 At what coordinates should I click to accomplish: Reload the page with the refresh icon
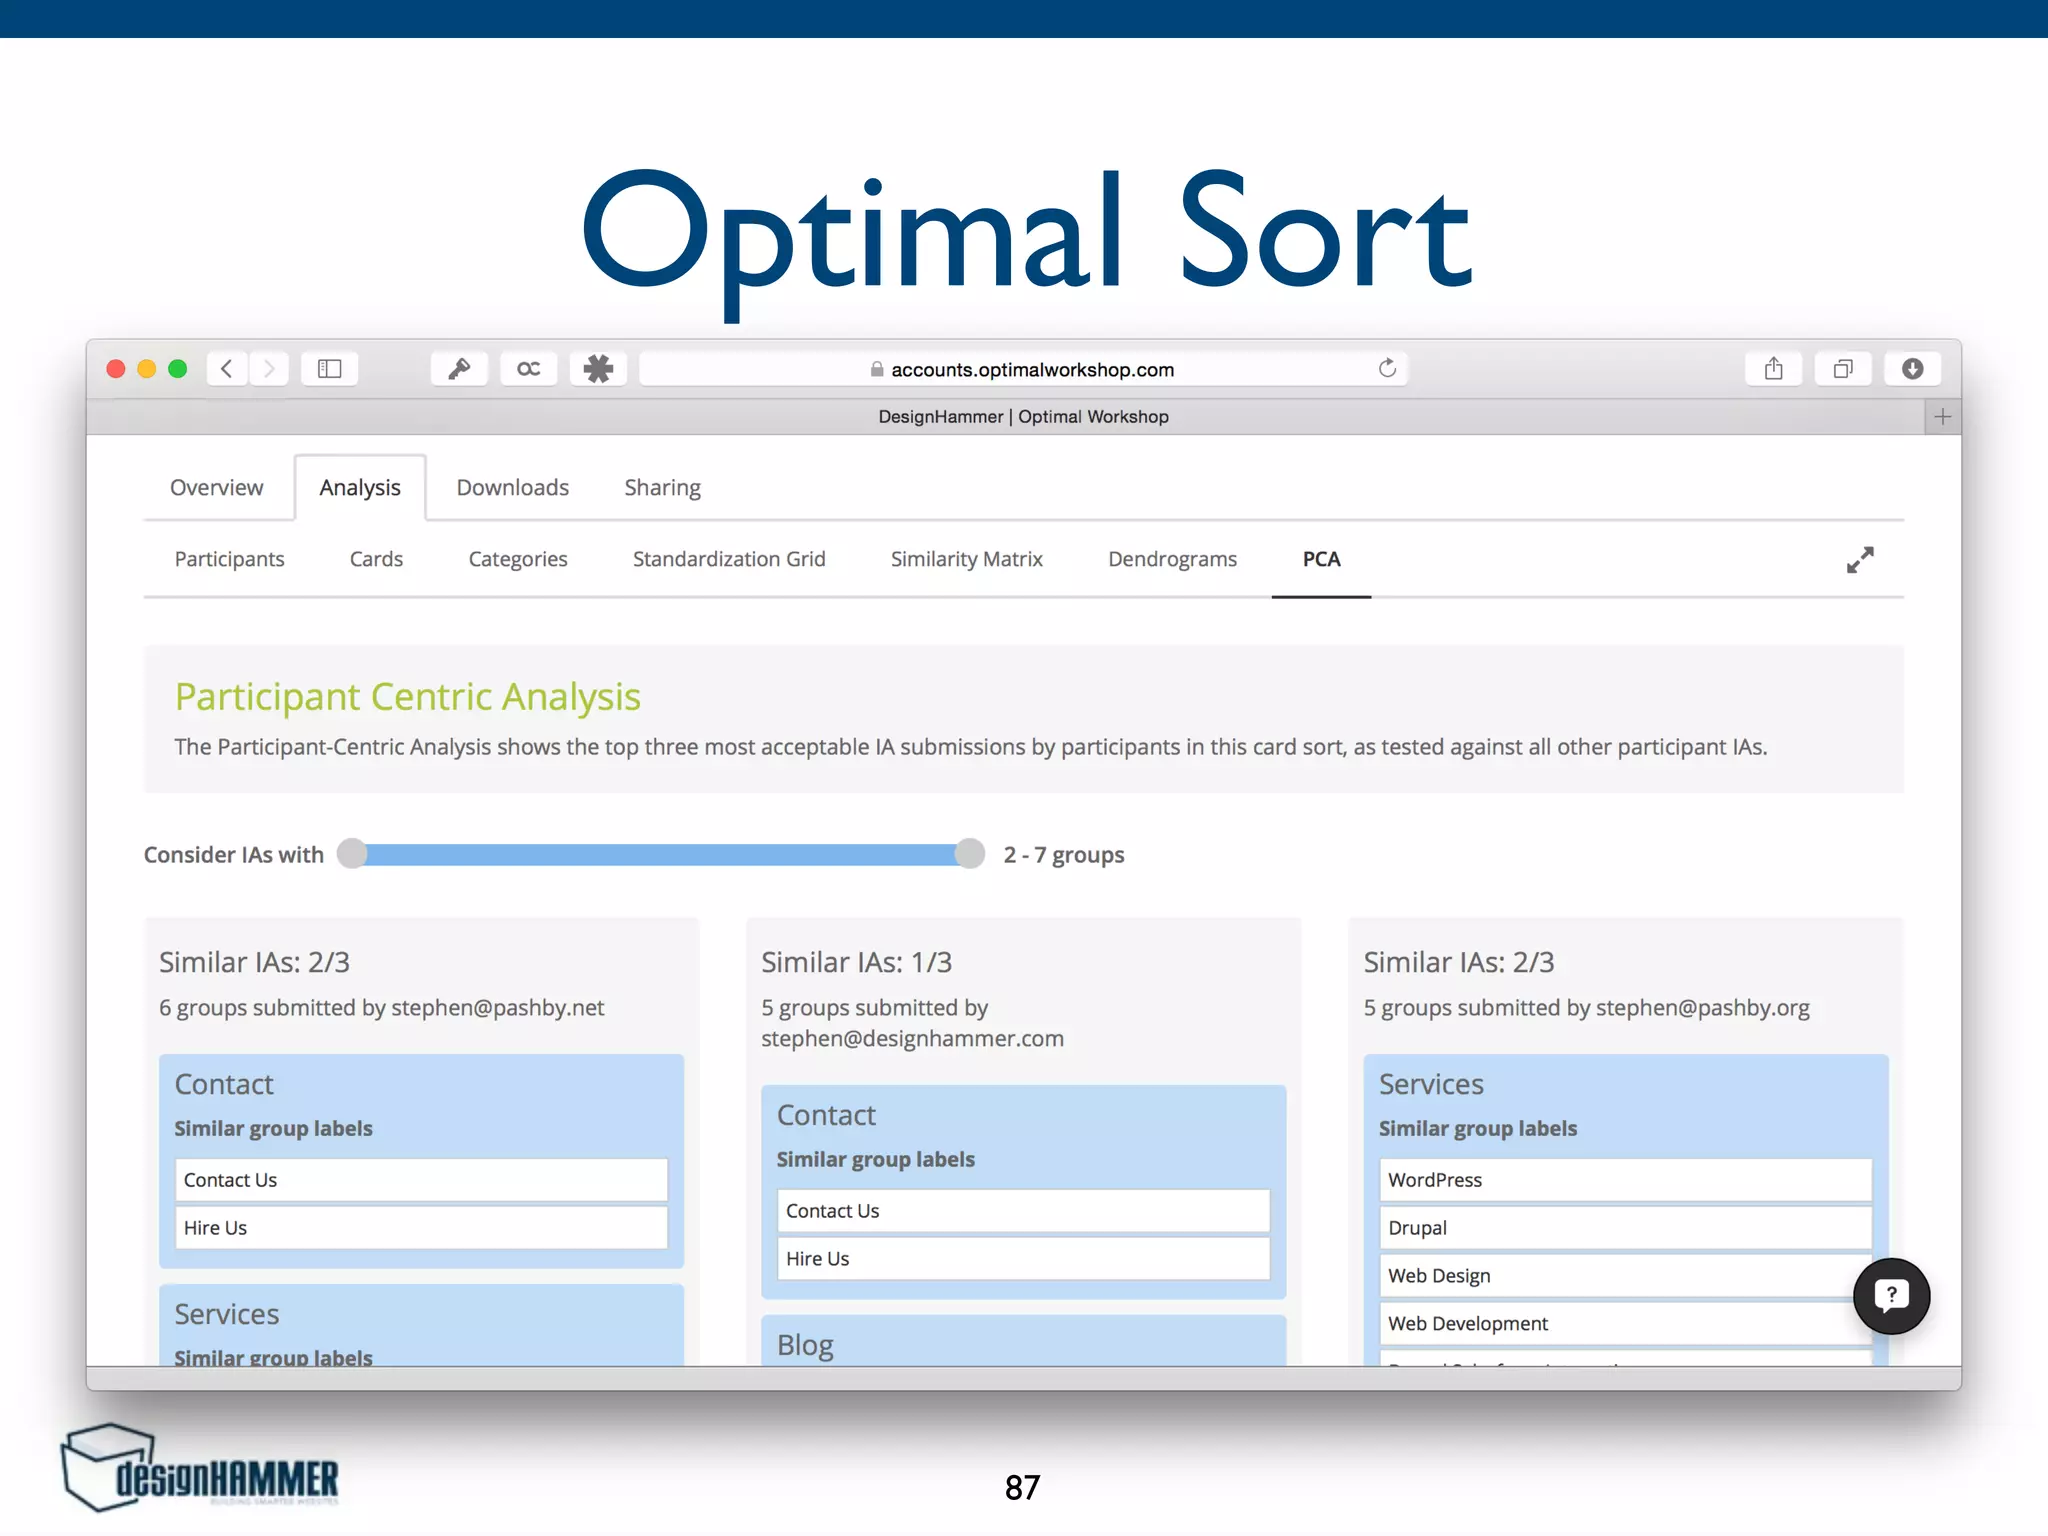[x=1387, y=368]
